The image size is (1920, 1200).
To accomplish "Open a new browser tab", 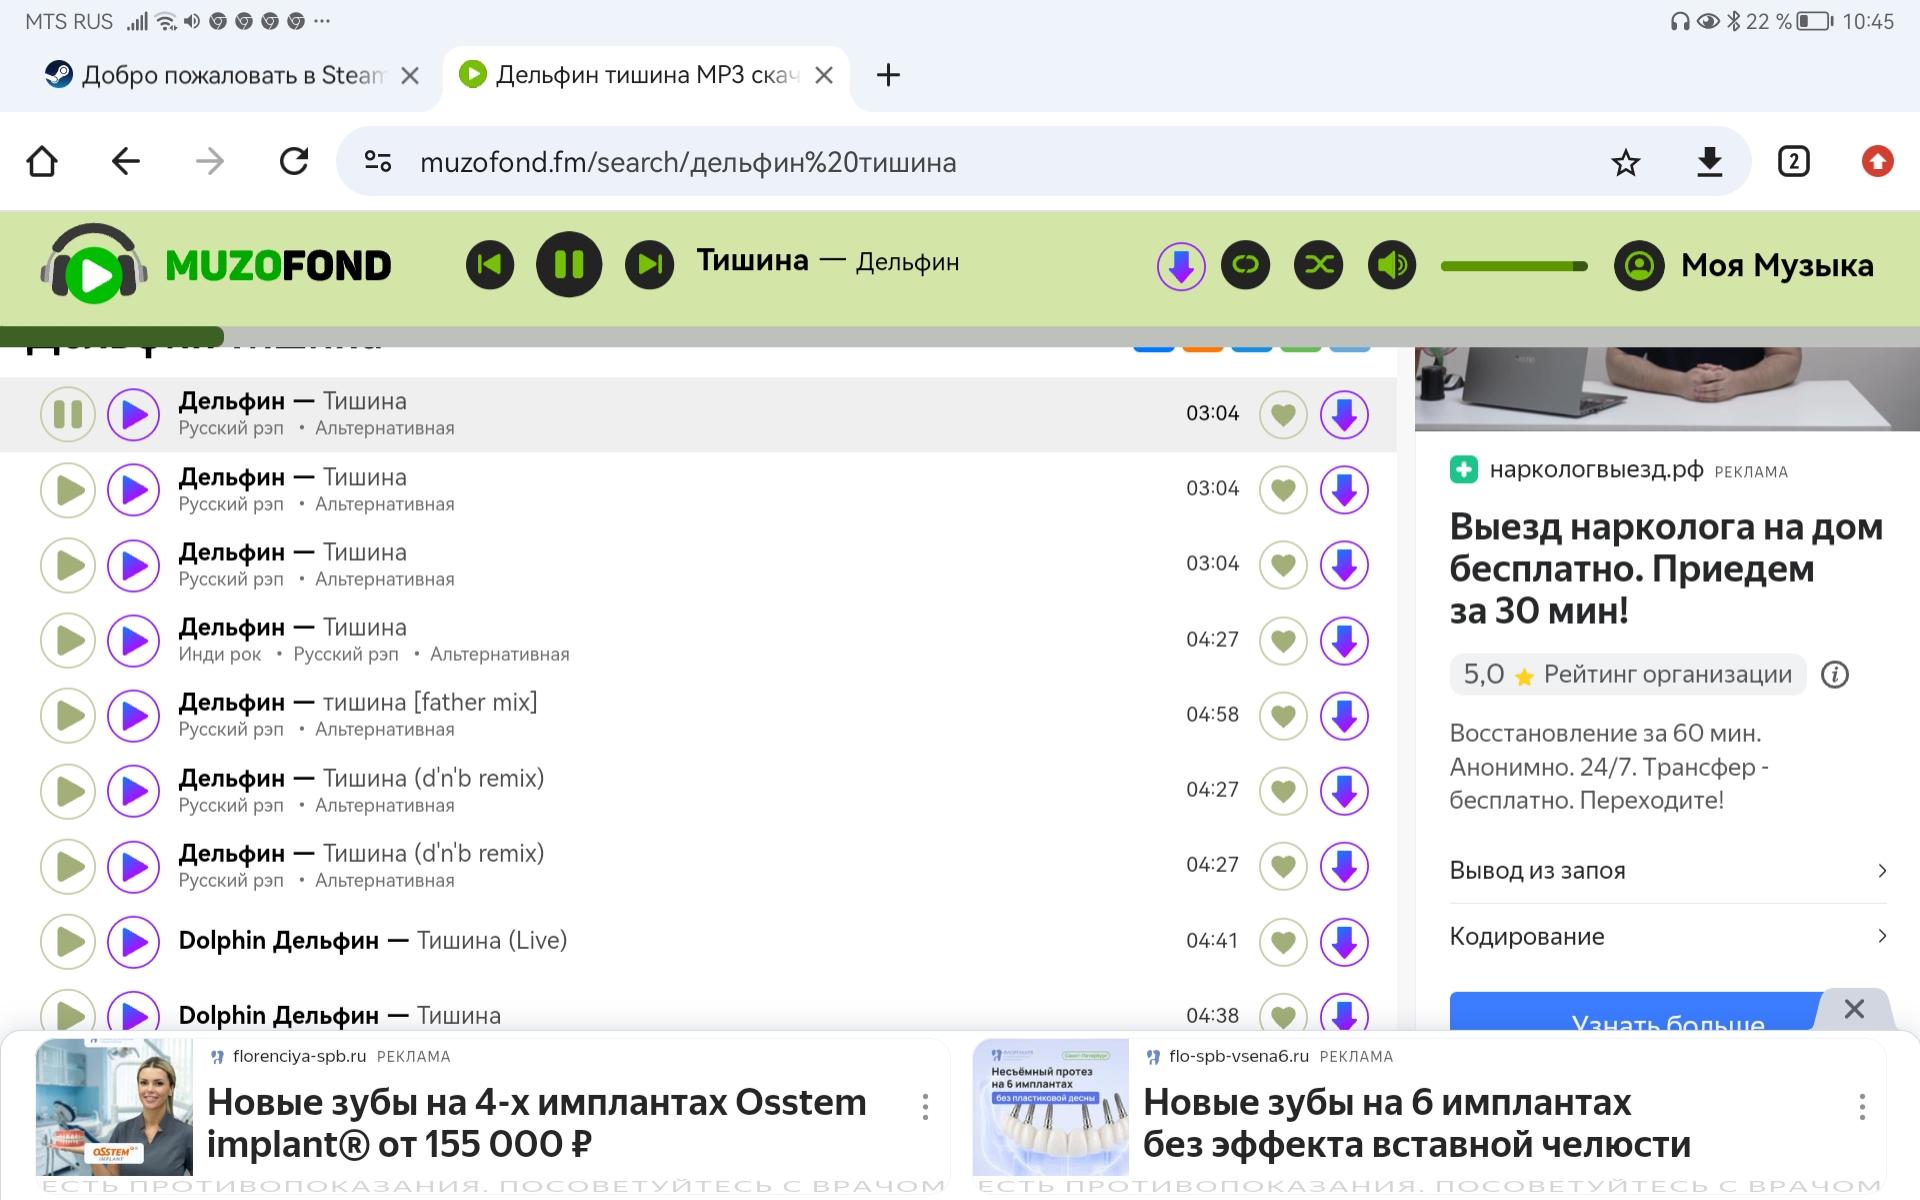I will (x=888, y=75).
